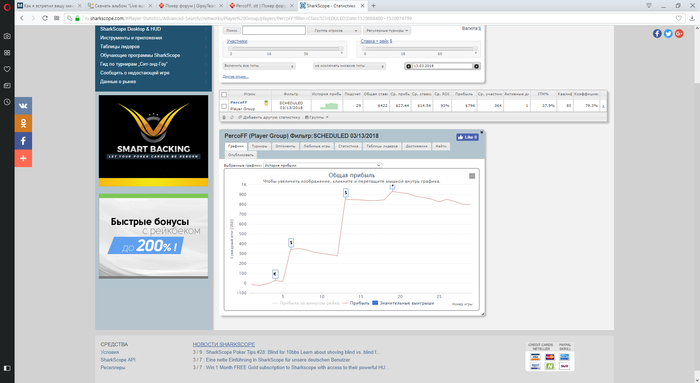
Task: Open the 'Группы' dropdown under the table
Action: (x=317, y=117)
